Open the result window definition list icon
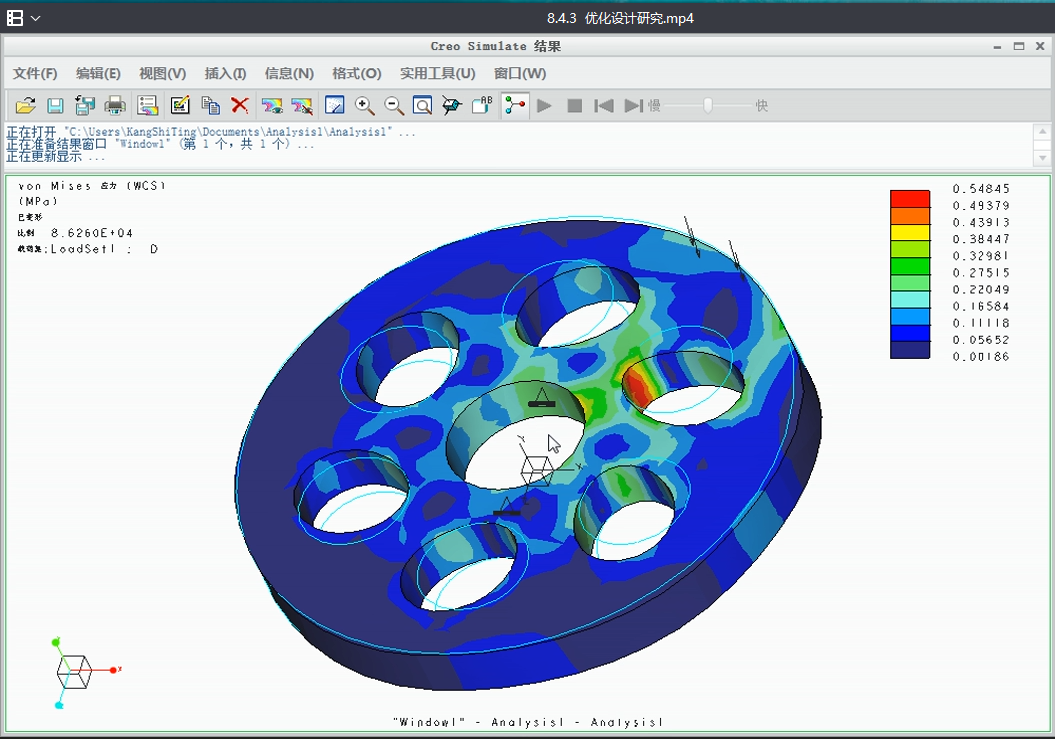This screenshot has width=1055, height=739. [x=147, y=106]
